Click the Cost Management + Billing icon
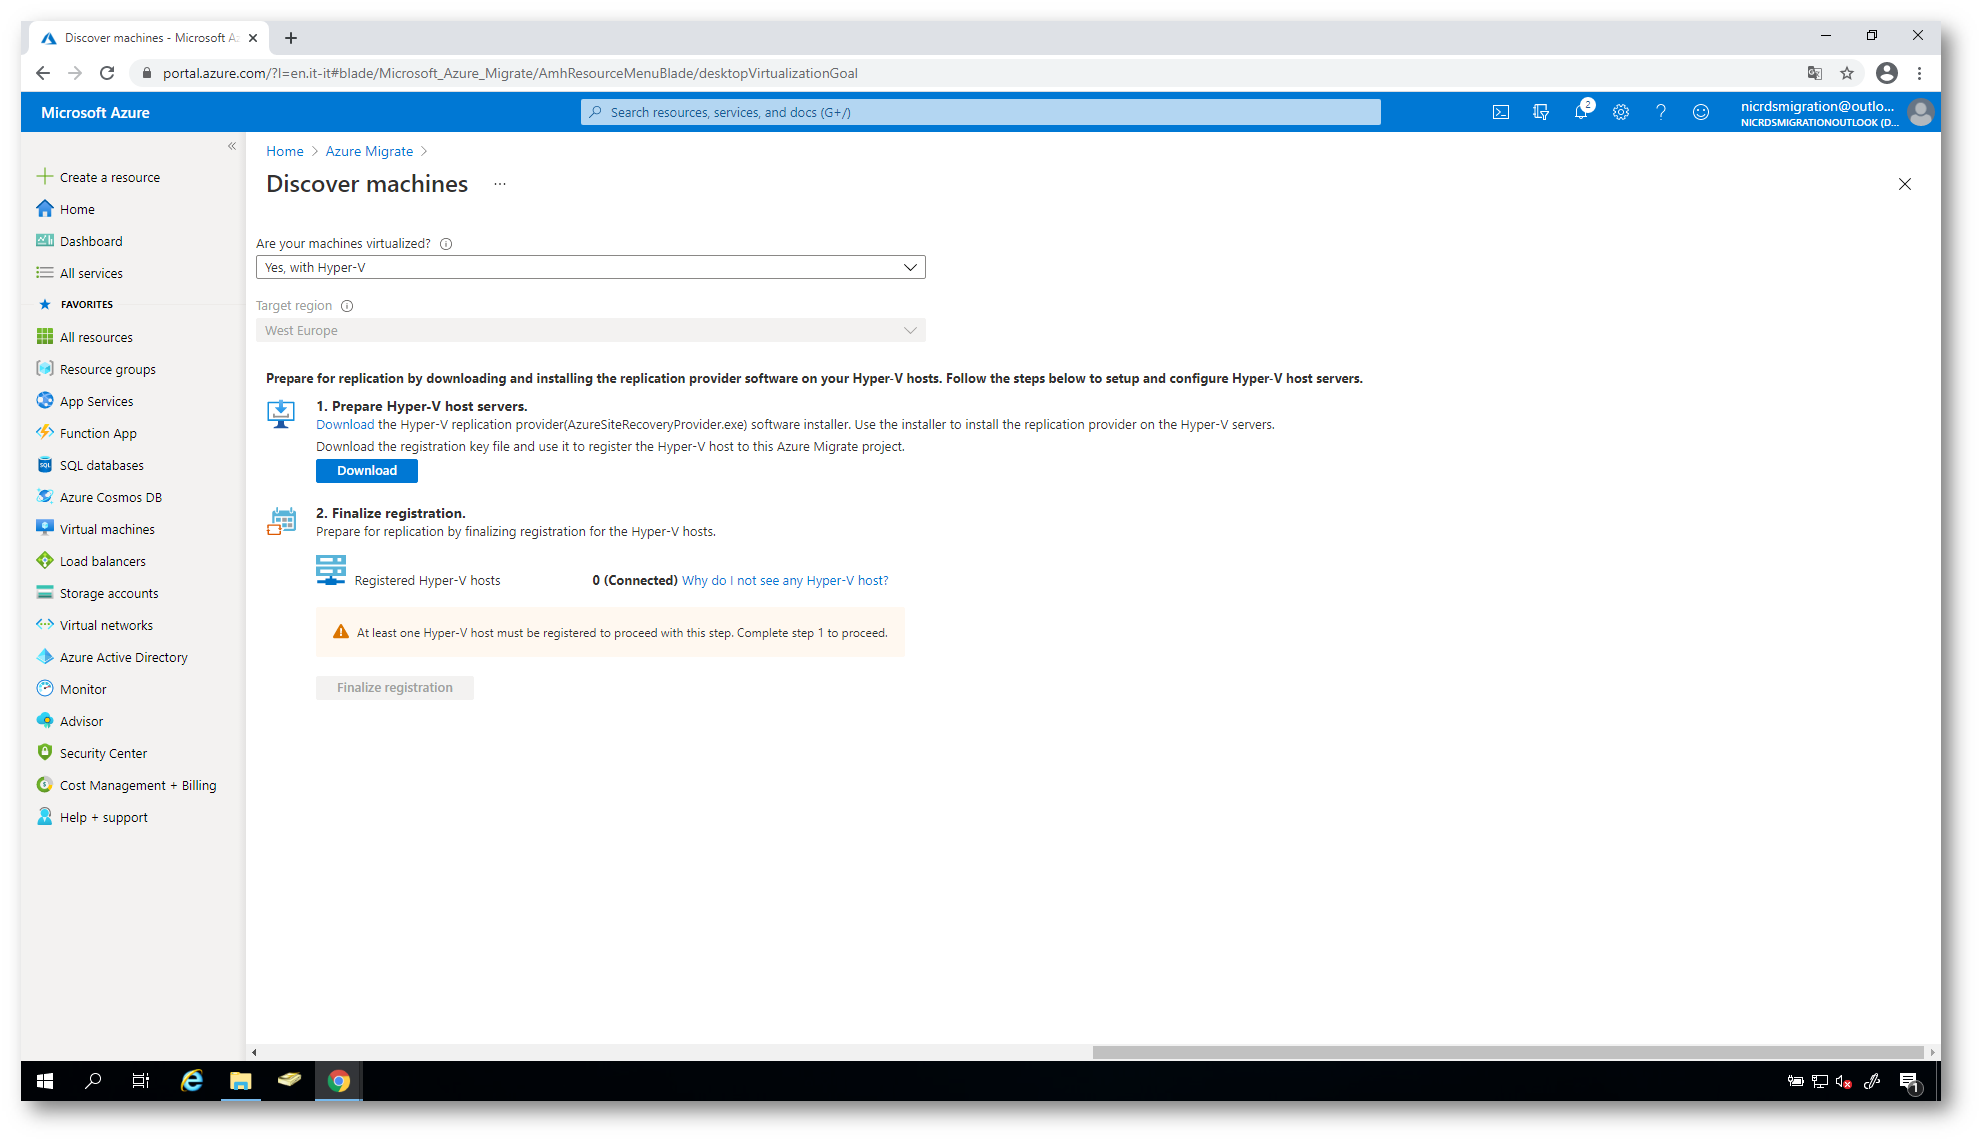This screenshot has width=1983, height=1143. [x=45, y=785]
